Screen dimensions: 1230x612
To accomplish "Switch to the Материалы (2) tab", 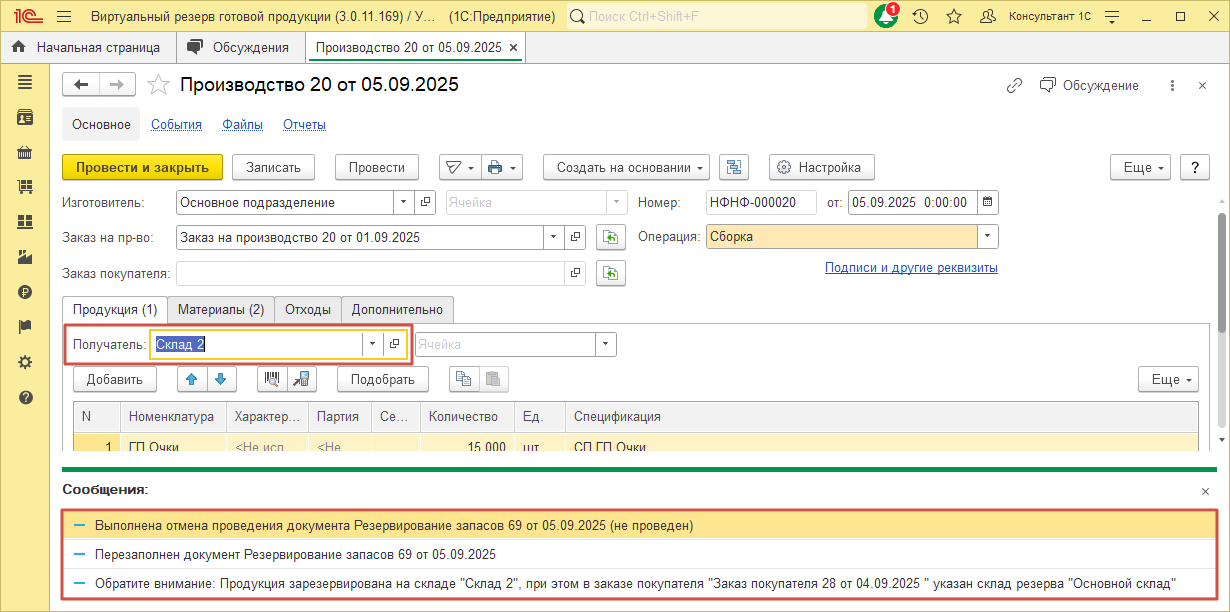I will pos(219,309).
